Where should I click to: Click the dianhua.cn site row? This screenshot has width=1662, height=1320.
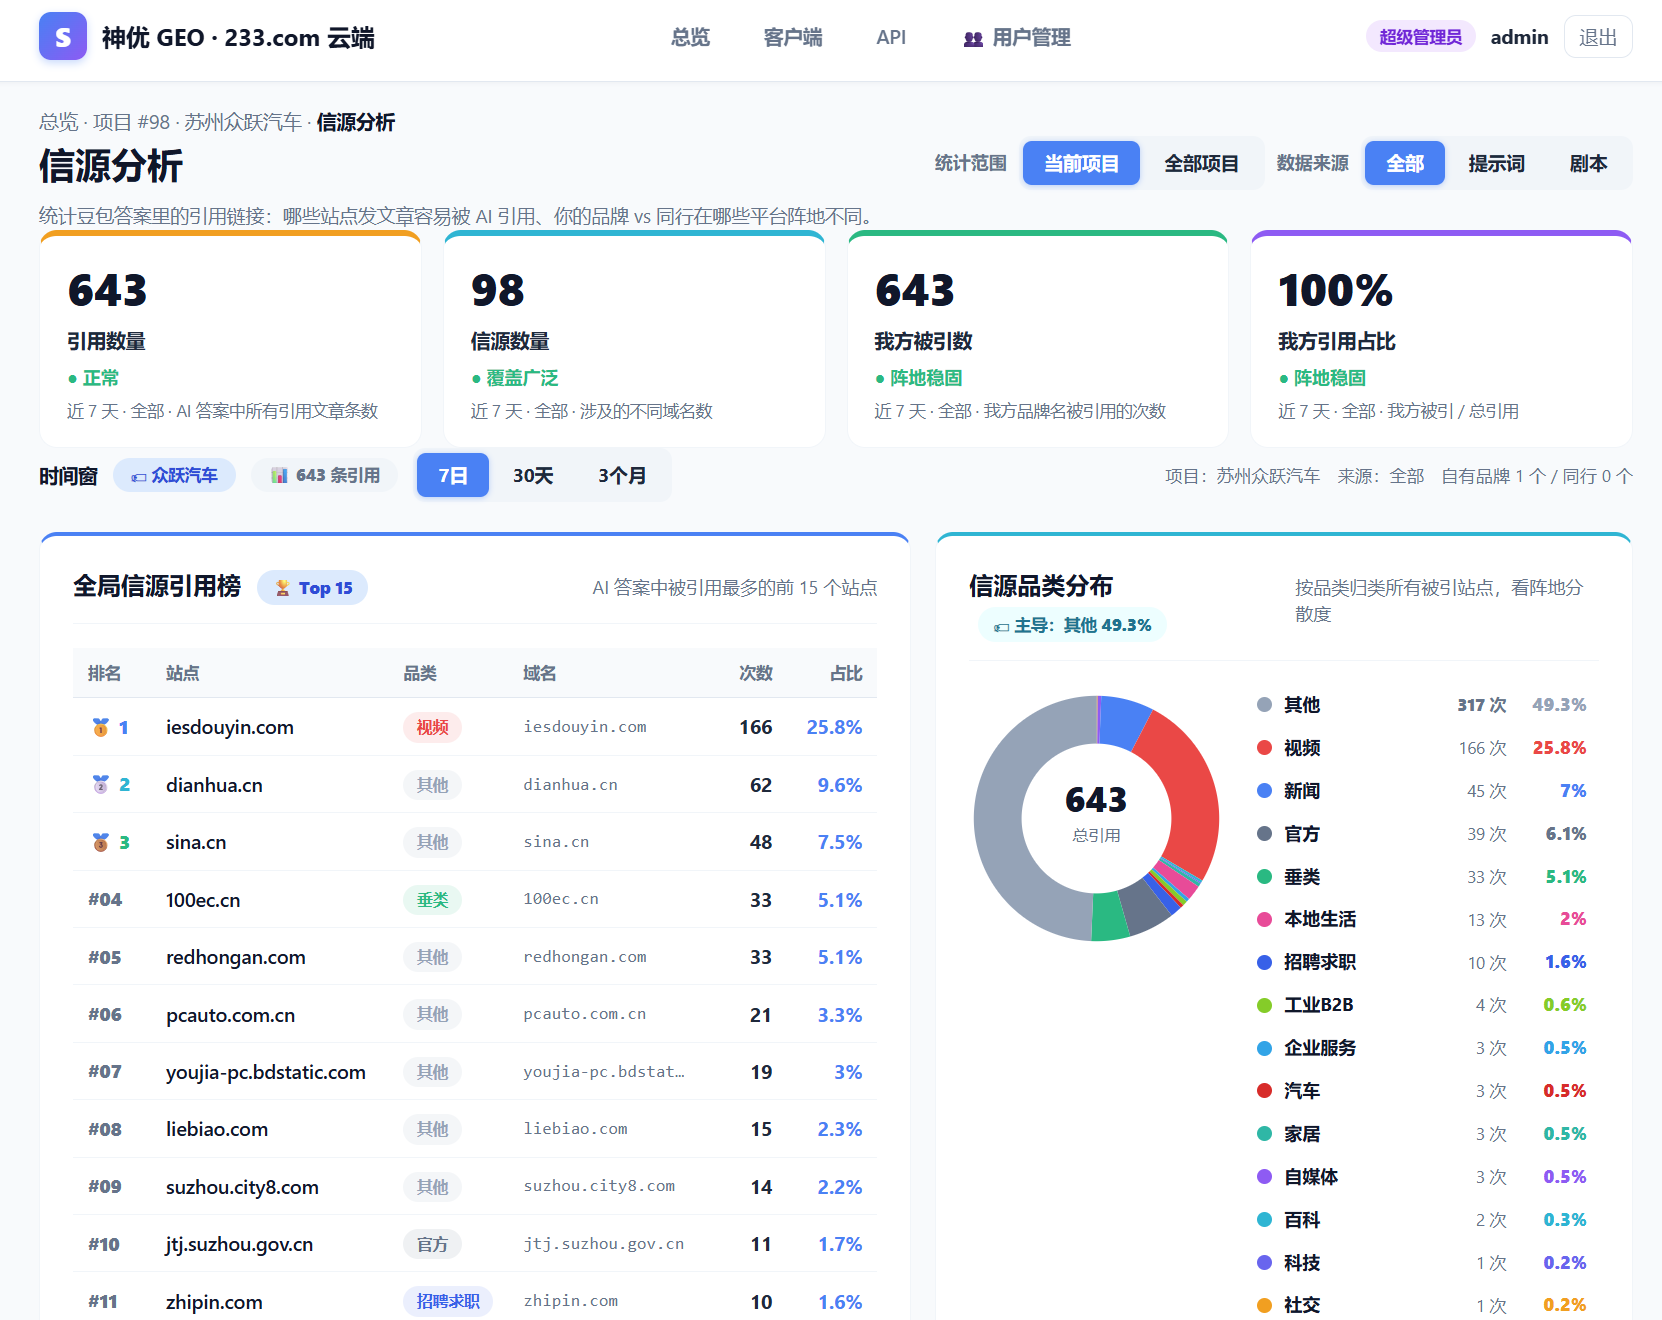[475, 785]
